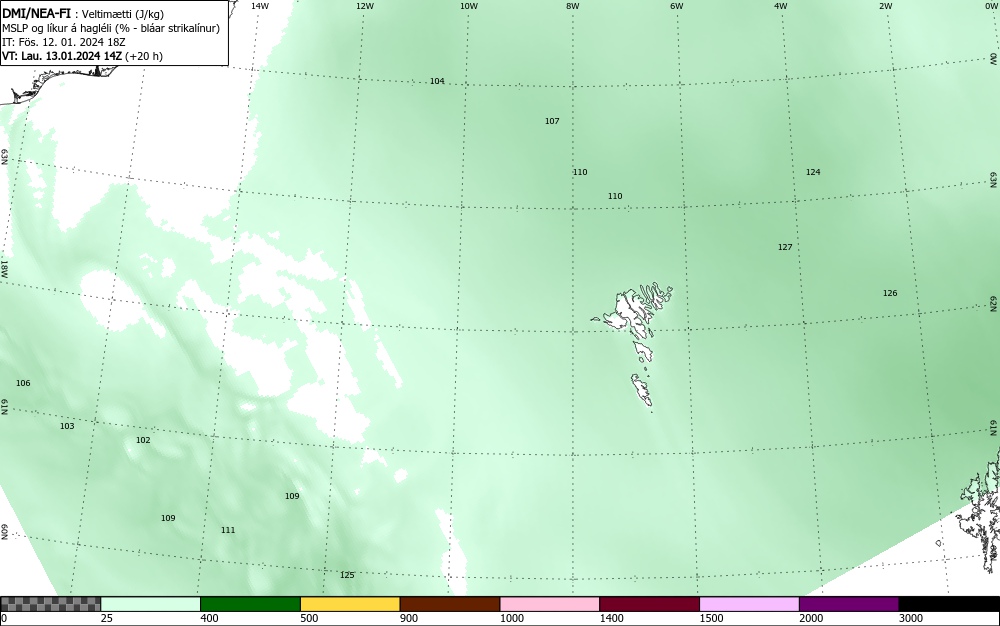
Task: Click the 62N latitude label
Action: point(994,303)
